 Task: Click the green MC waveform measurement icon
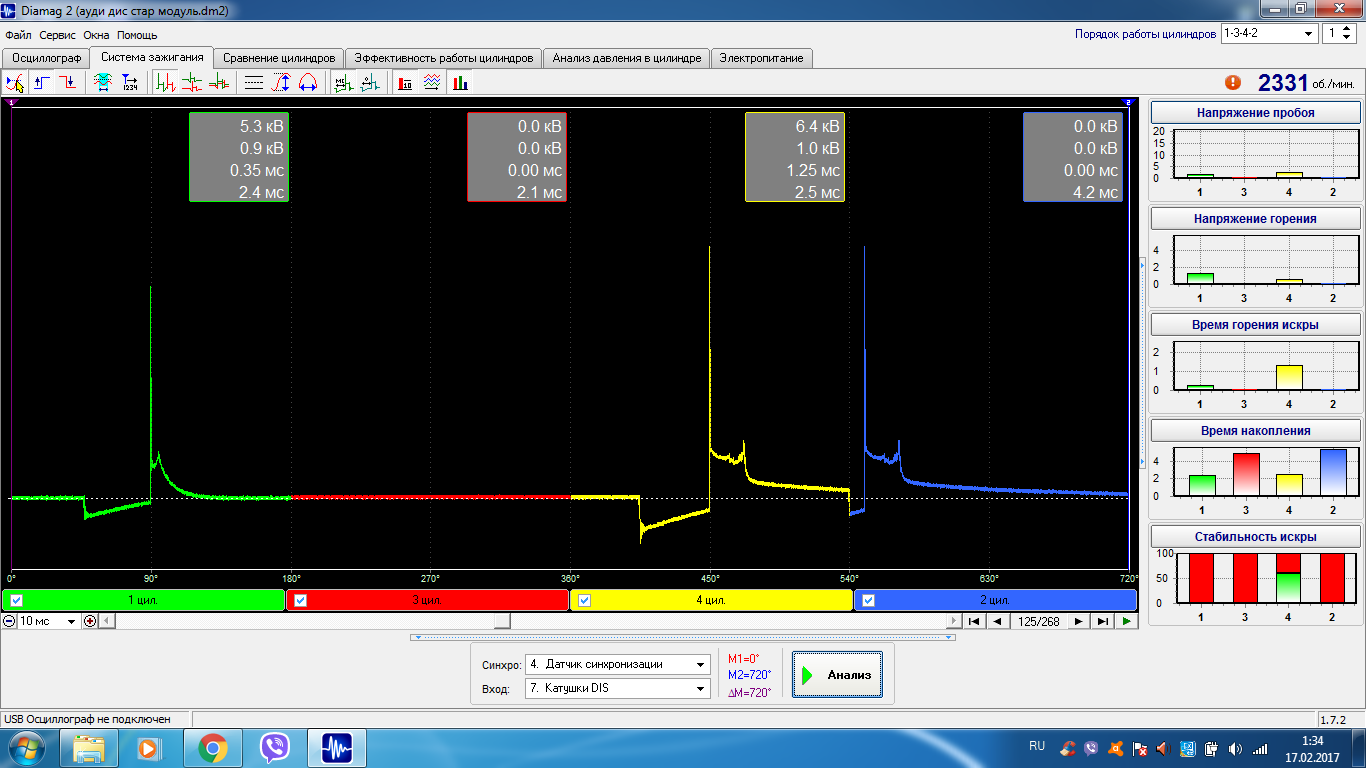pos(343,83)
